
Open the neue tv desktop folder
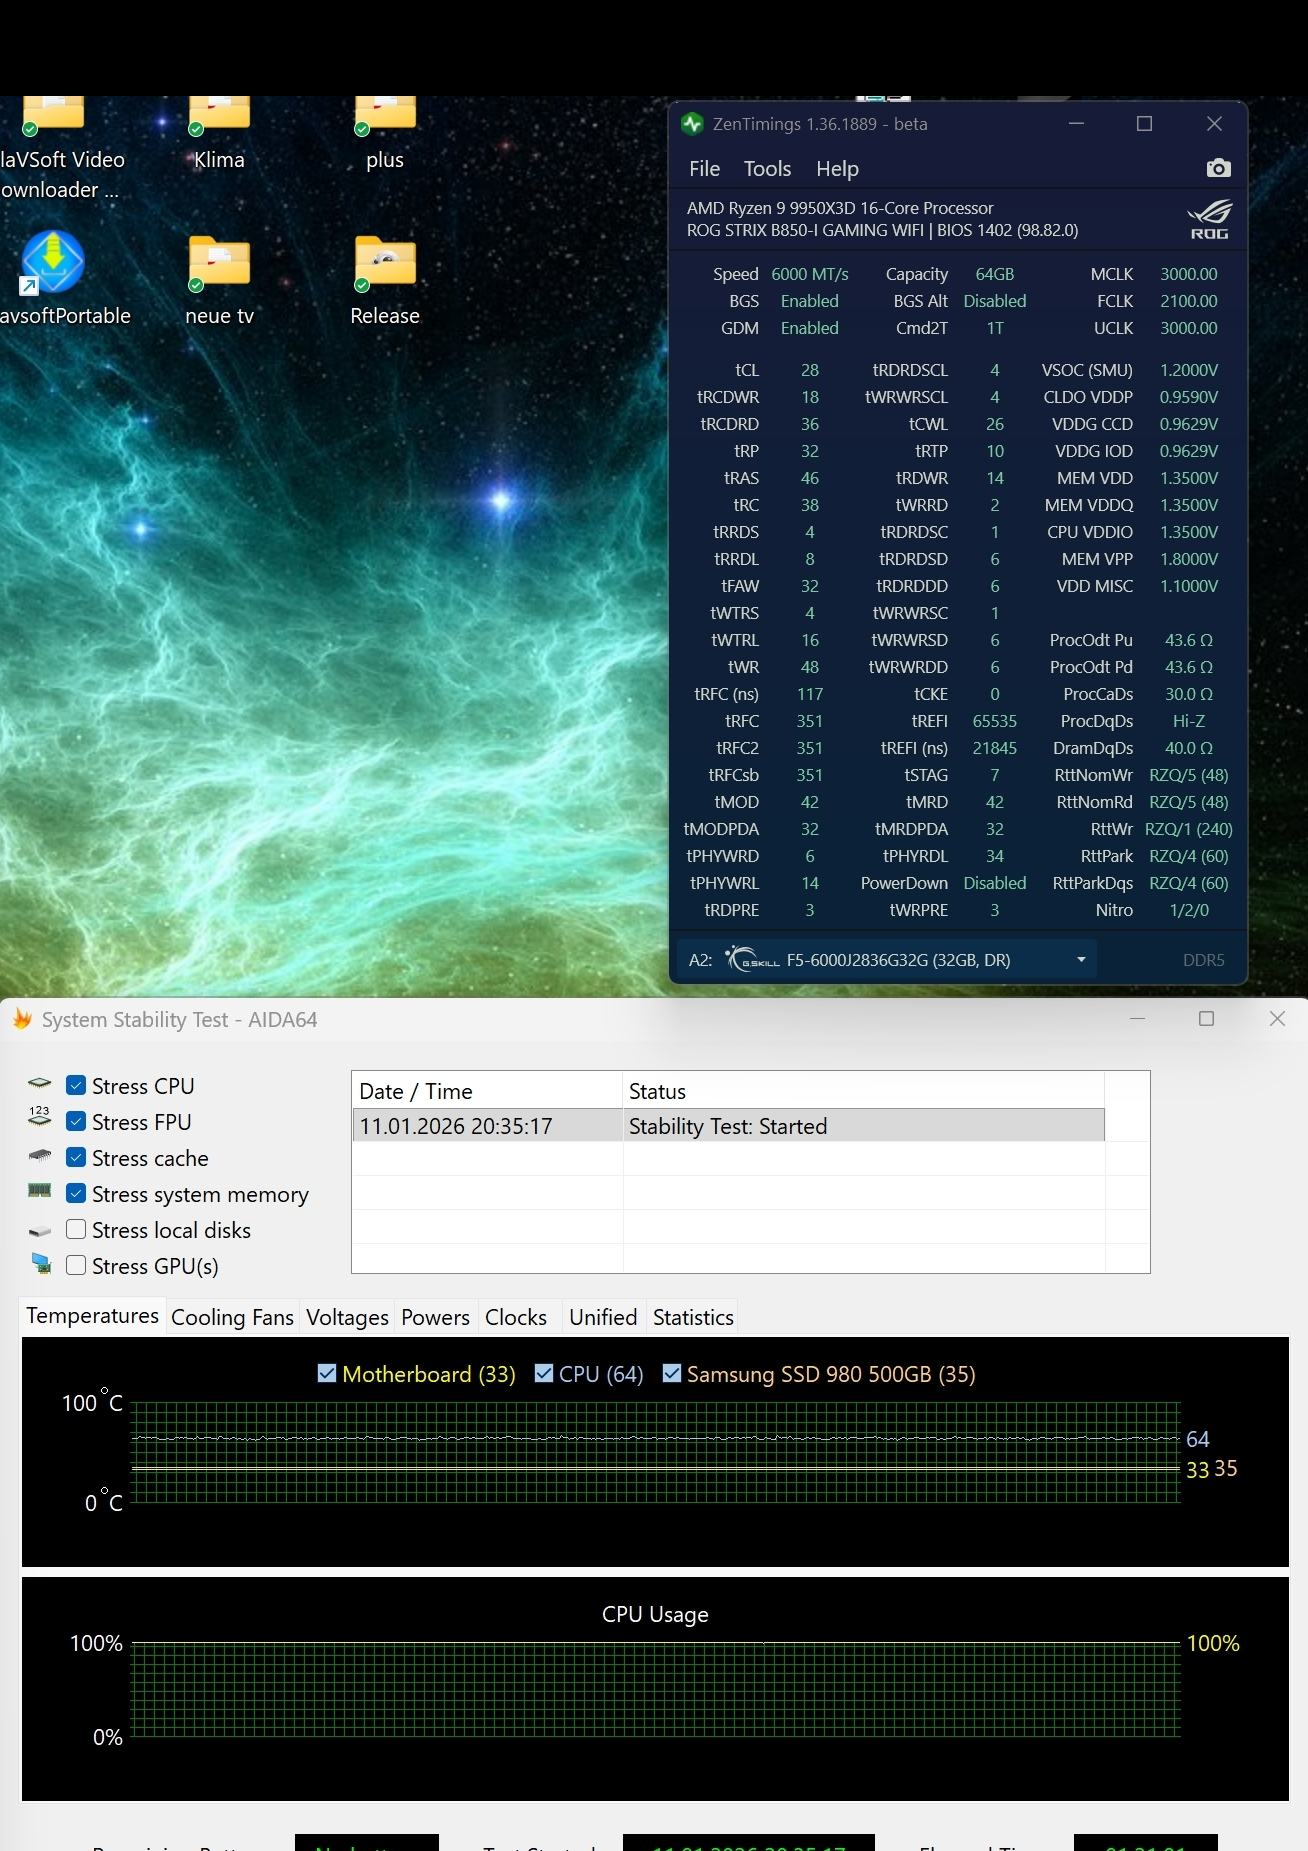pyautogui.click(x=219, y=281)
